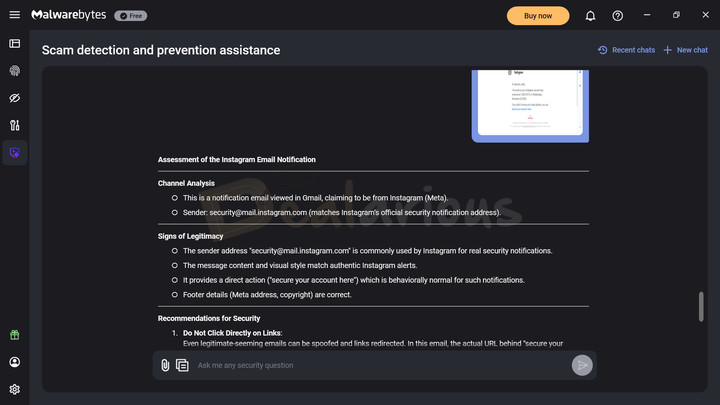Open the notifications bell
Screen dimensions: 720x405
(x=591, y=16)
